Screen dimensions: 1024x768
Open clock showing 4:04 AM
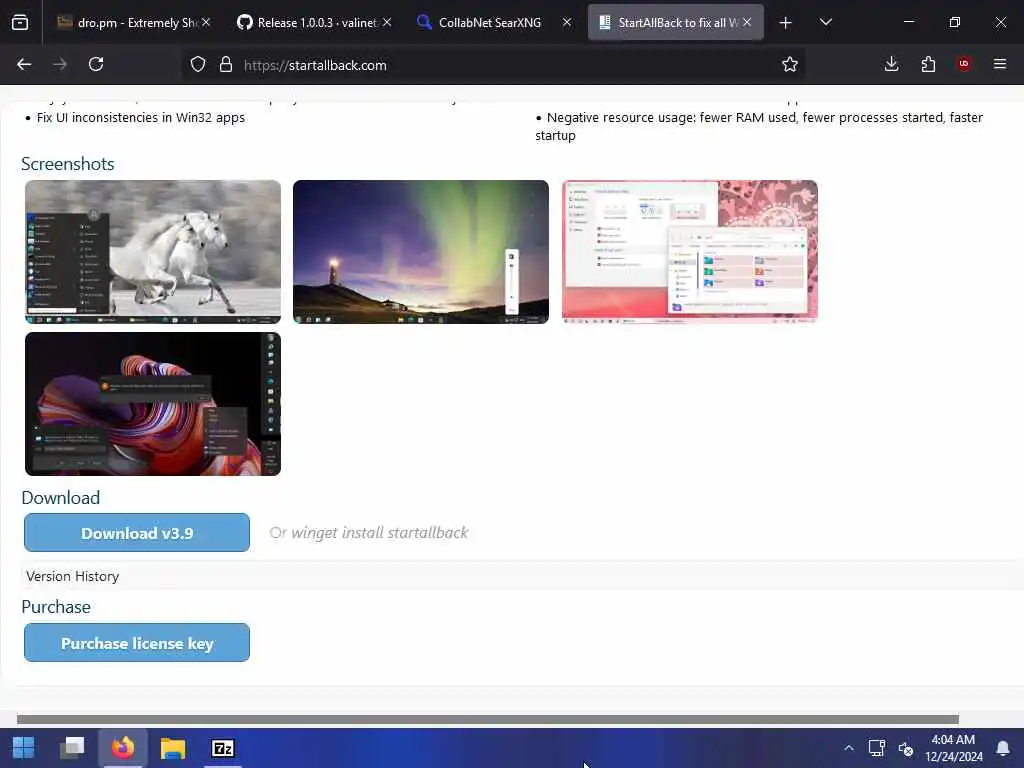coord(953,748)
